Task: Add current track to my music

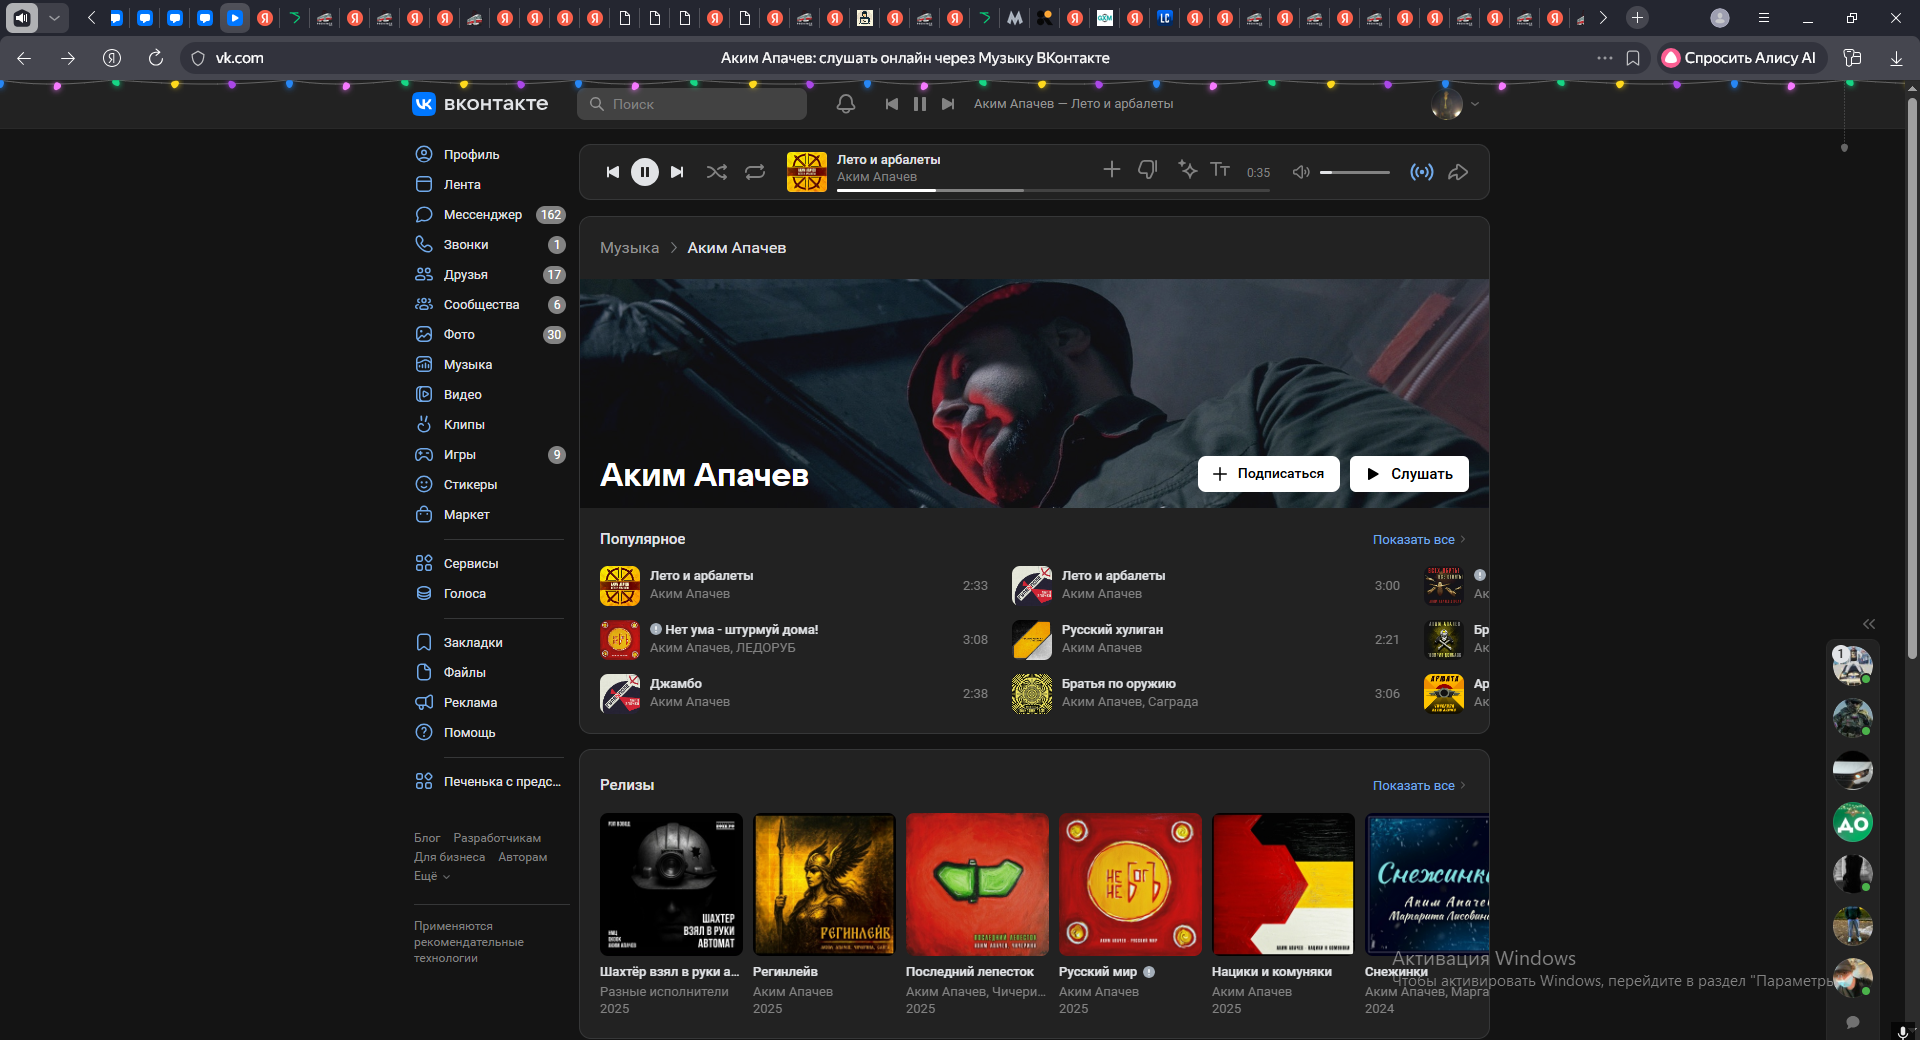Action: (x=1111, y=170)
